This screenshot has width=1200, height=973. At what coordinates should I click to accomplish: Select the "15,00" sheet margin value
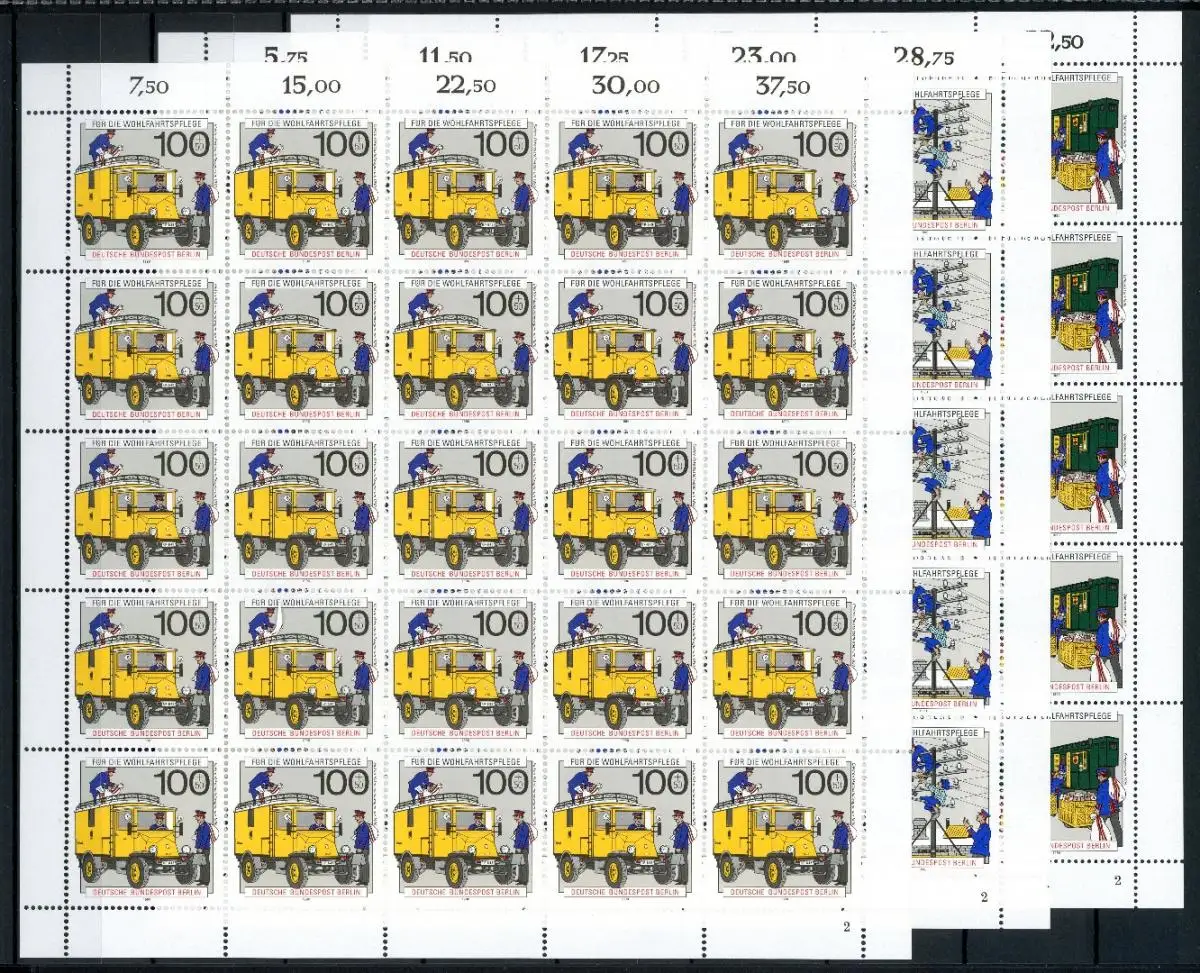tap(310, 86)
